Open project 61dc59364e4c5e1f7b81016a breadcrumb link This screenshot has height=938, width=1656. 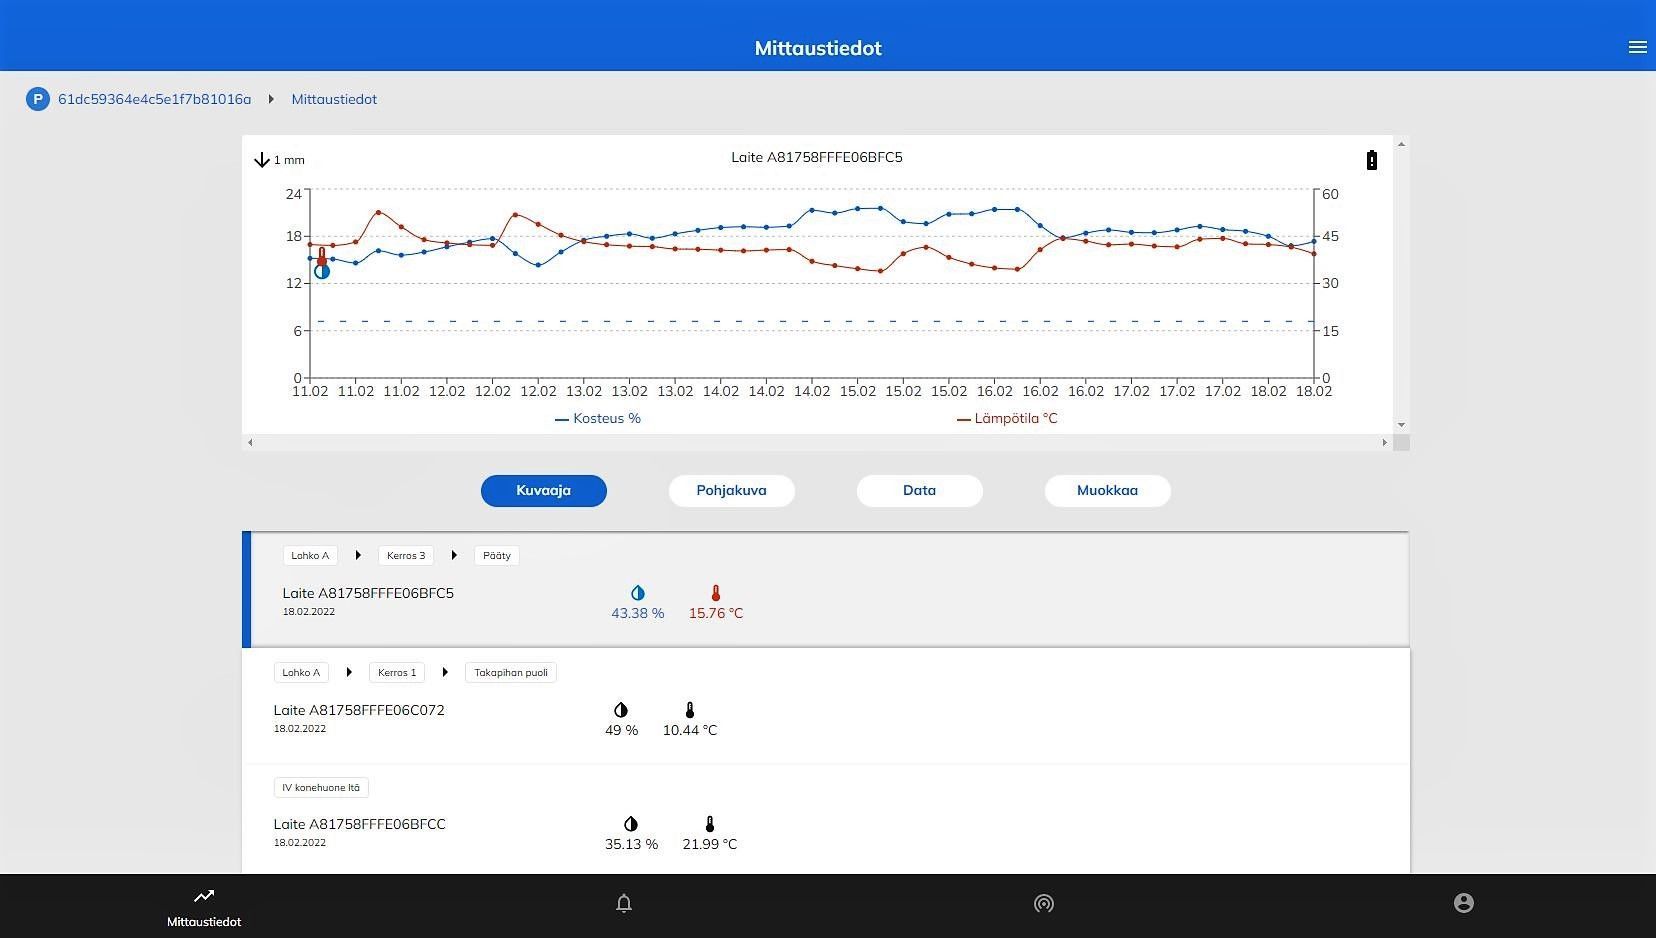(155, 99)
